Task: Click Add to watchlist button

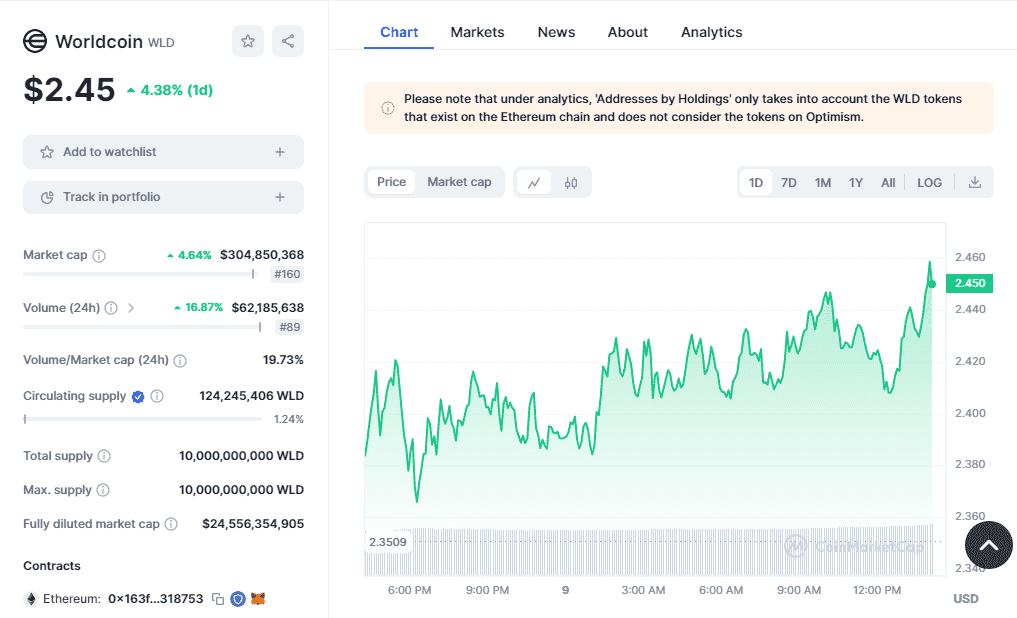Action: (x=163, y=152)
